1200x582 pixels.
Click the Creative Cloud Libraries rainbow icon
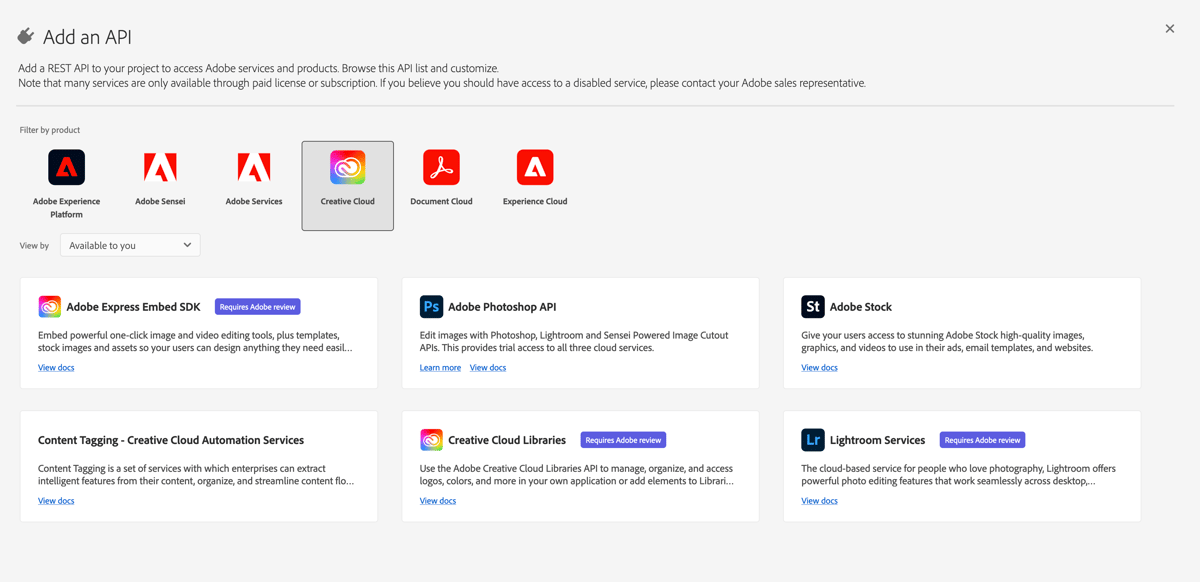[x=430, y=439]
